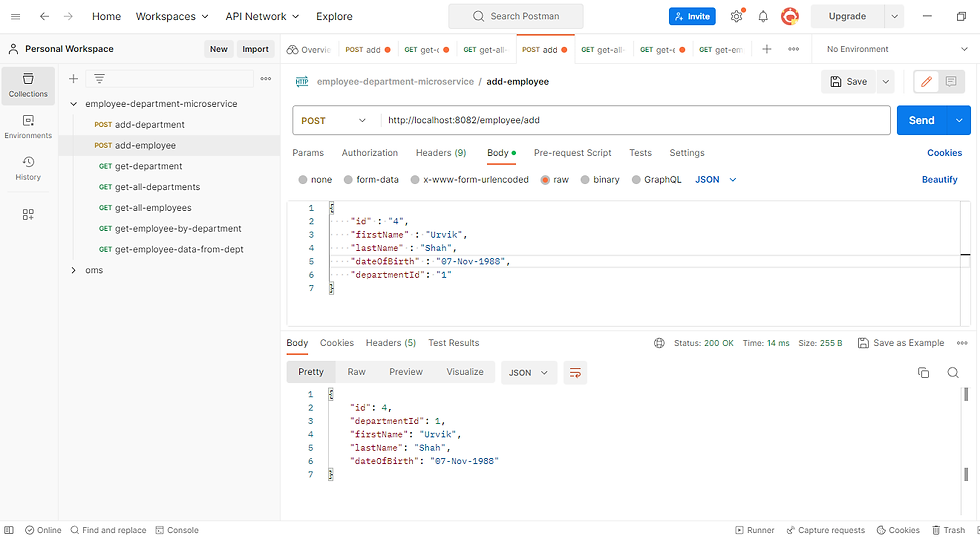Click Save as Example
The width and height of the screenshot is (980, 539).
point(901,343)
